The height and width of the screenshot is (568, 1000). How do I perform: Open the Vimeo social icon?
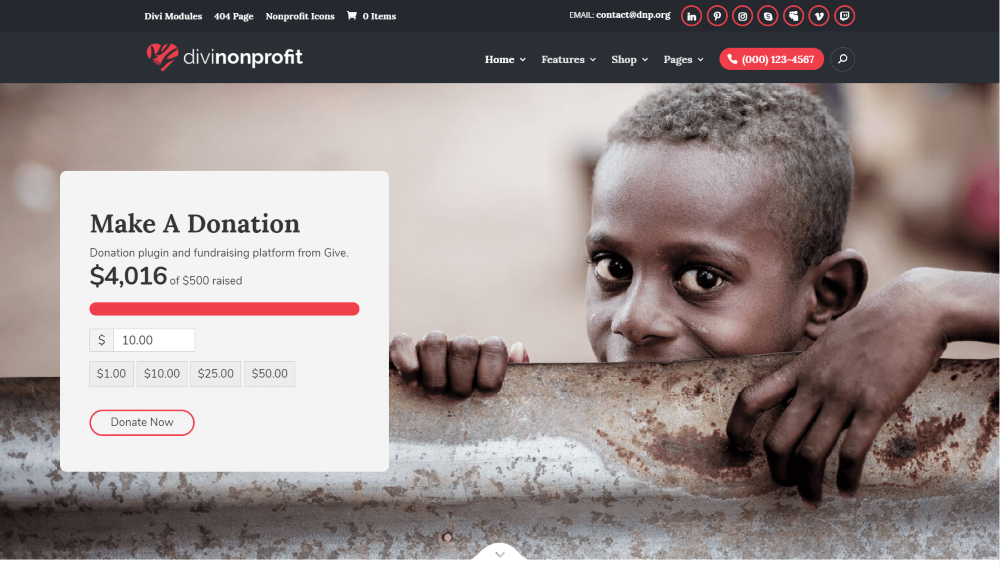(819, 16)
